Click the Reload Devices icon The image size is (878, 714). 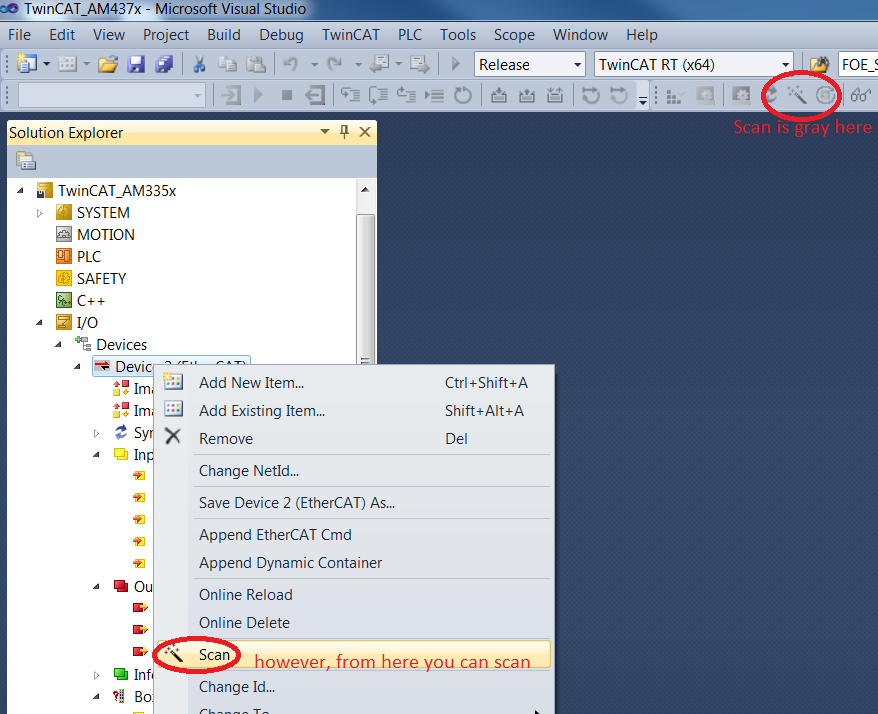[x=771, y=96]
